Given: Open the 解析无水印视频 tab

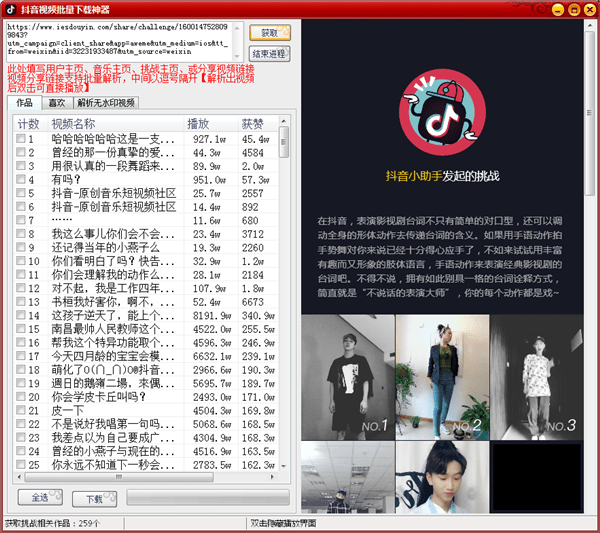Looking at the screenshot, I should (106, 103).
